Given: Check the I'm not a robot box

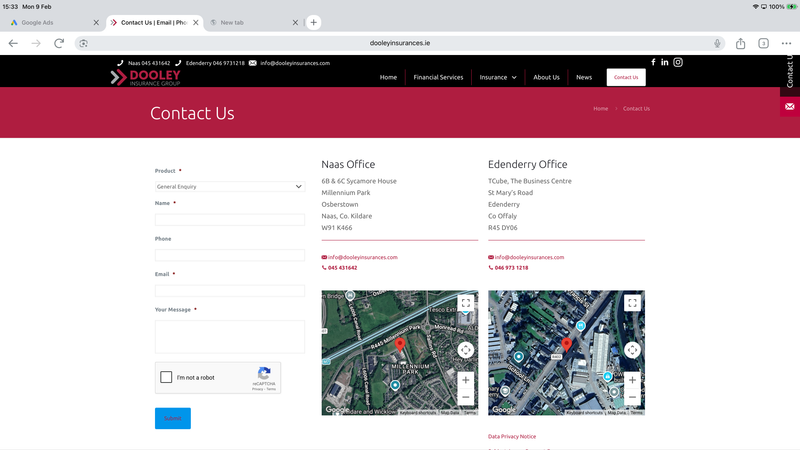Looking at the screenshot, I should (166, 377).
